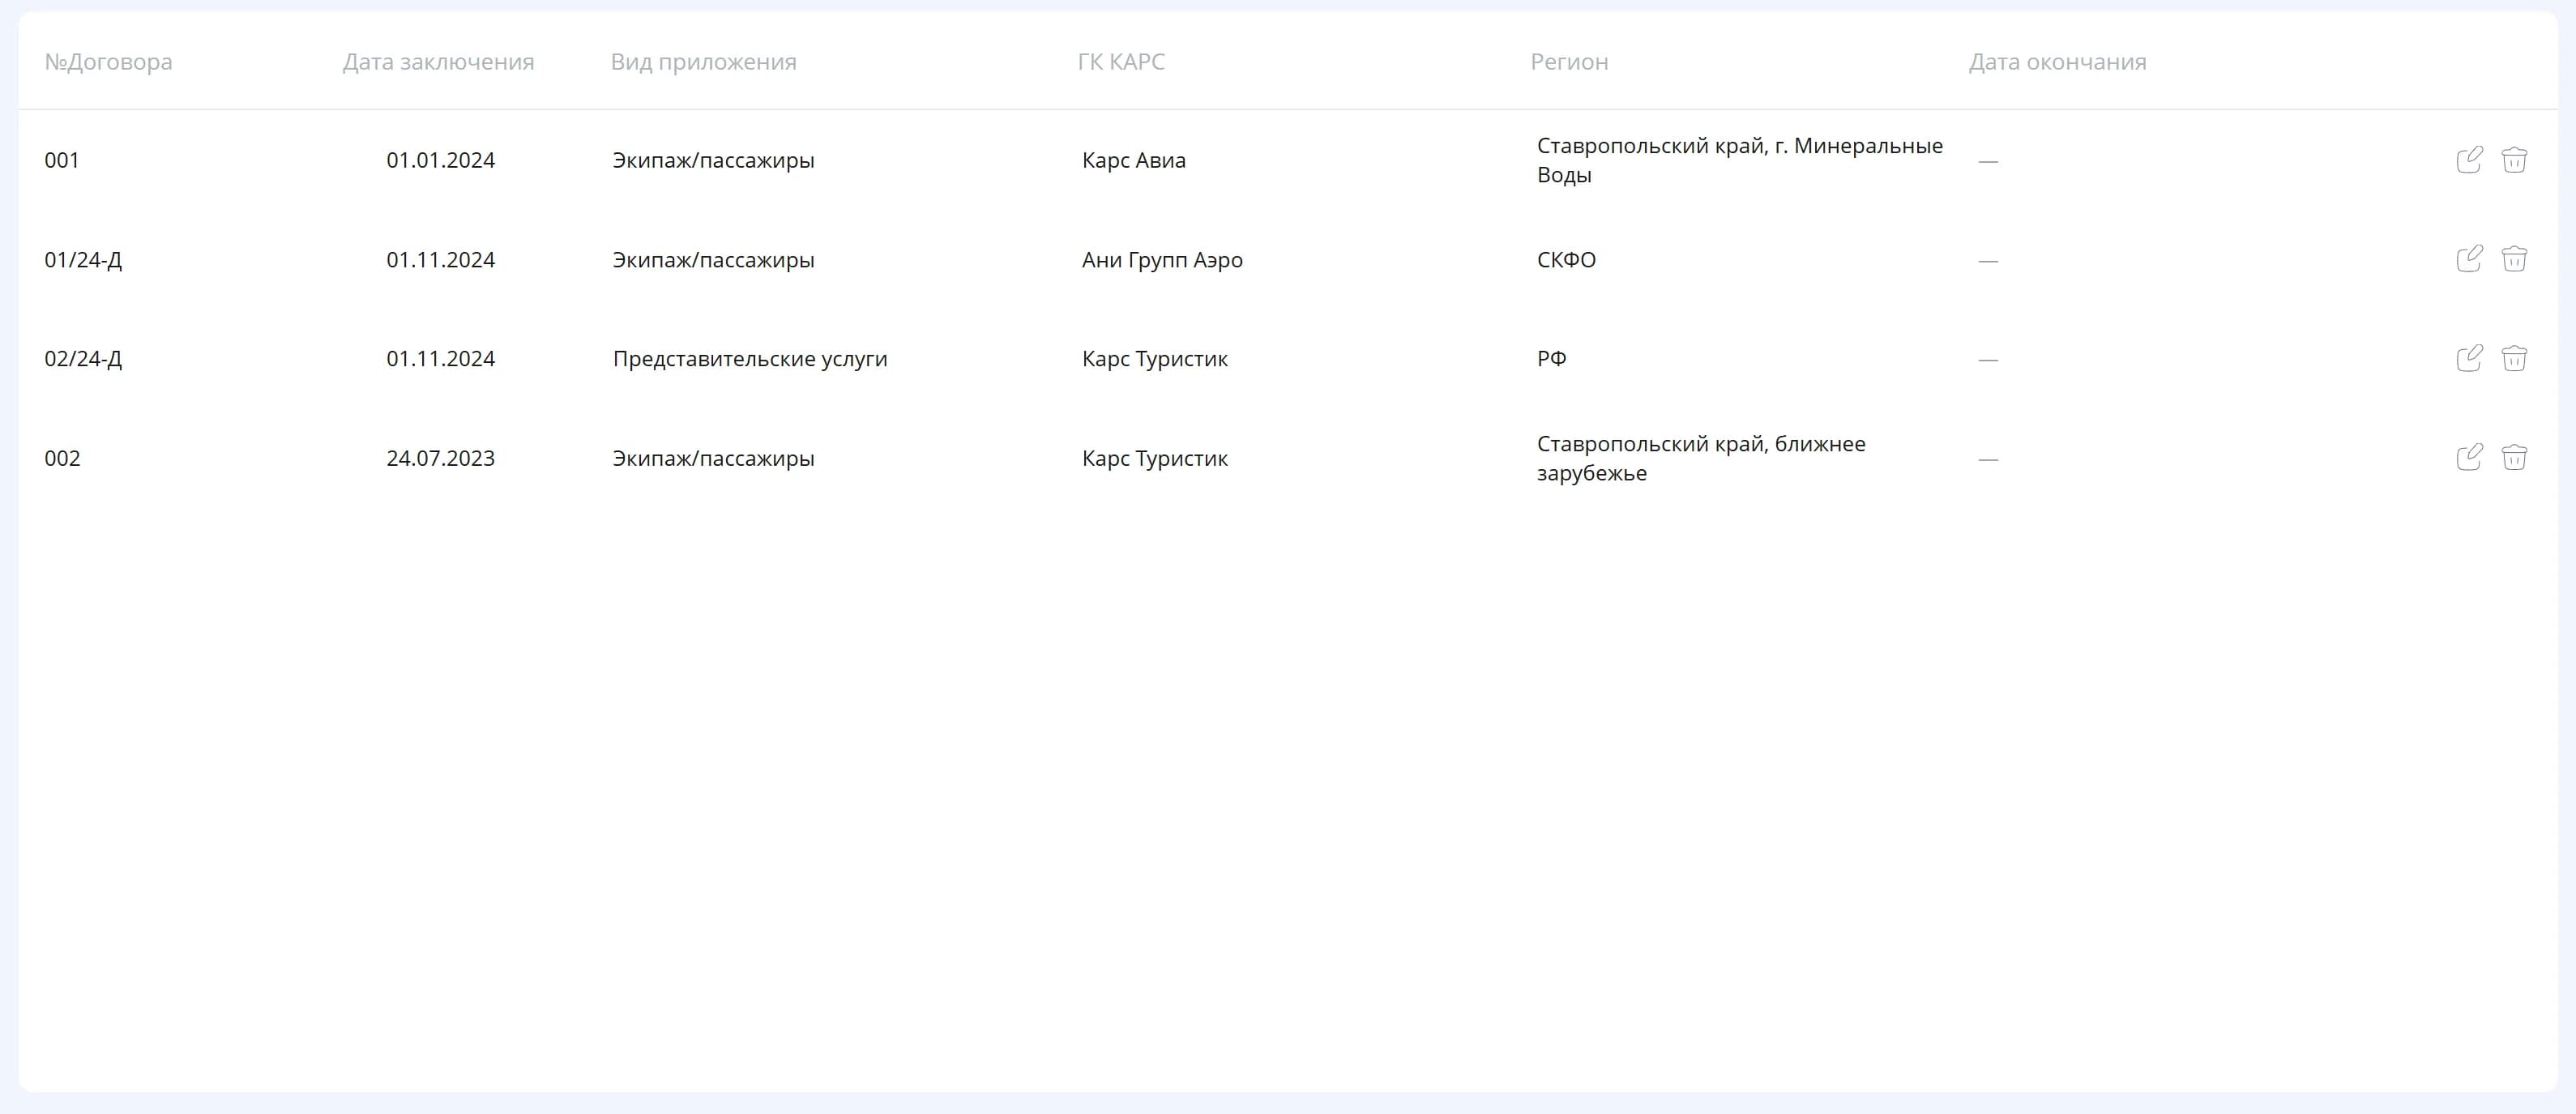Delete contract 002 with trash icon

(x=2514, y=457)
